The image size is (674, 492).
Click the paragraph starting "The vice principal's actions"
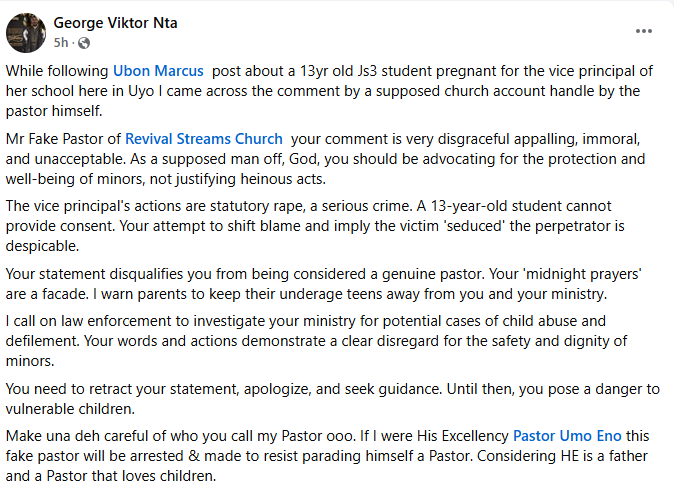click(300, 225)
